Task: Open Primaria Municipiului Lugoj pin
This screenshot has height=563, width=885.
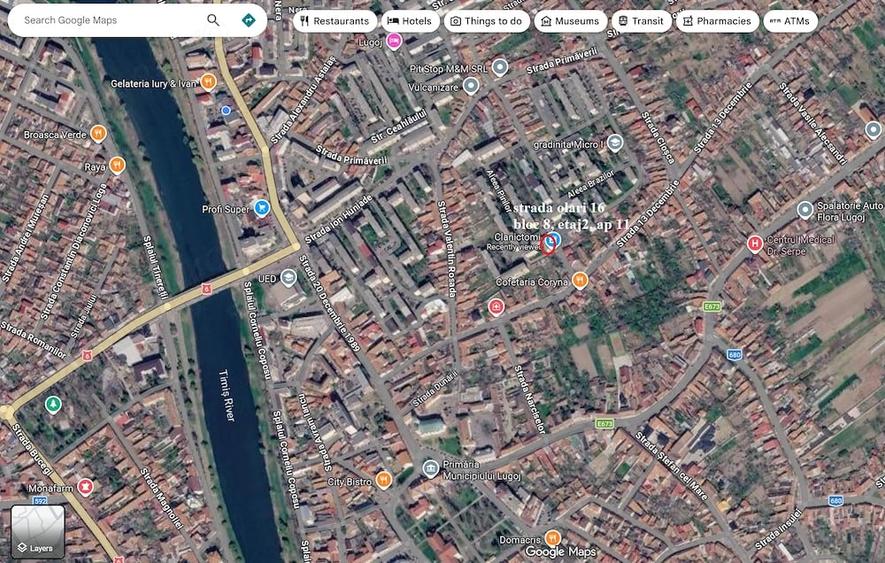Action: pos(431,468)
